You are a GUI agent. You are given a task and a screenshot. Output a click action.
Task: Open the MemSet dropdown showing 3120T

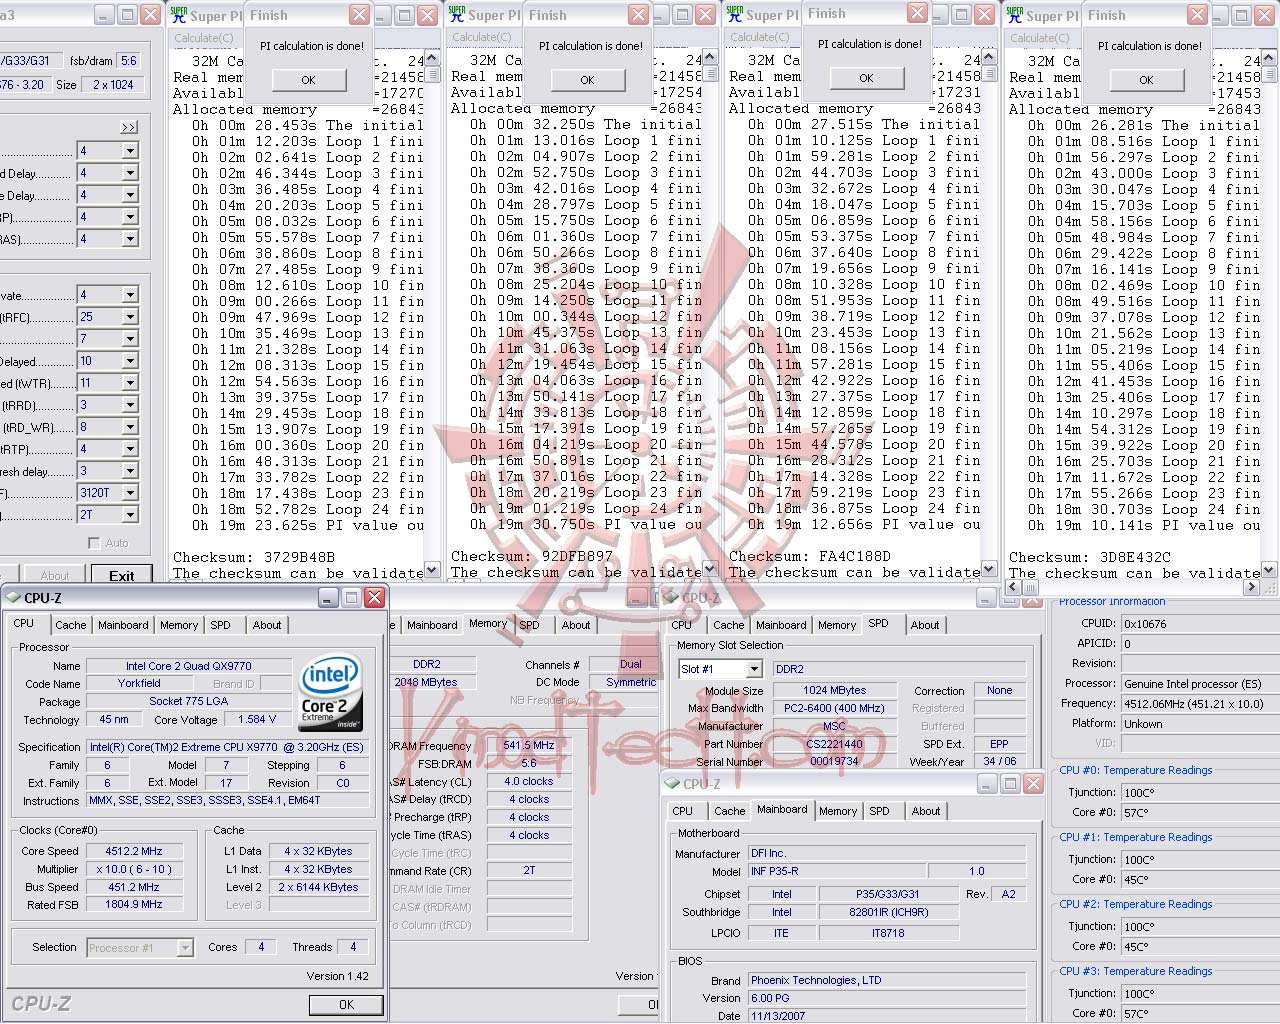click(x=130, y=493)
